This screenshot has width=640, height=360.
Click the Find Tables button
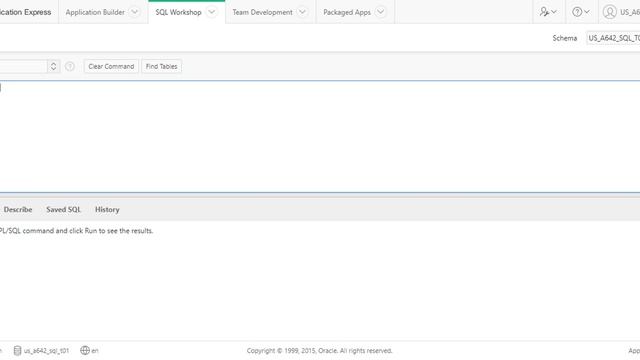coord(161,66)
